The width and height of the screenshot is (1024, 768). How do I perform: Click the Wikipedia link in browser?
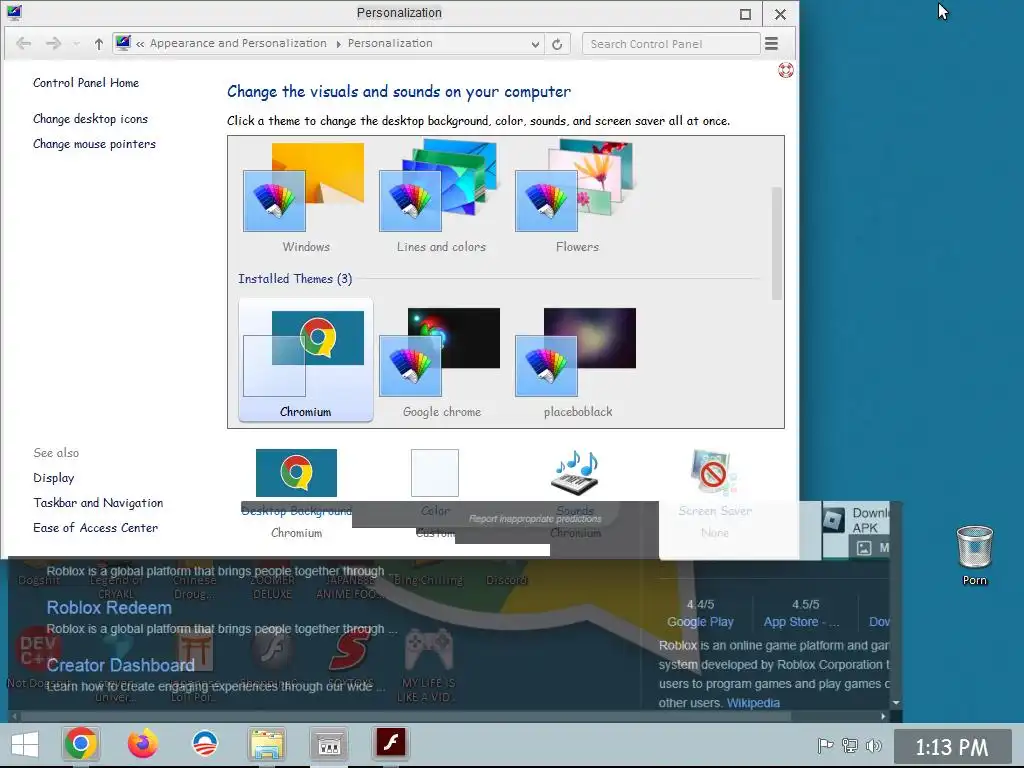point(753,703)
